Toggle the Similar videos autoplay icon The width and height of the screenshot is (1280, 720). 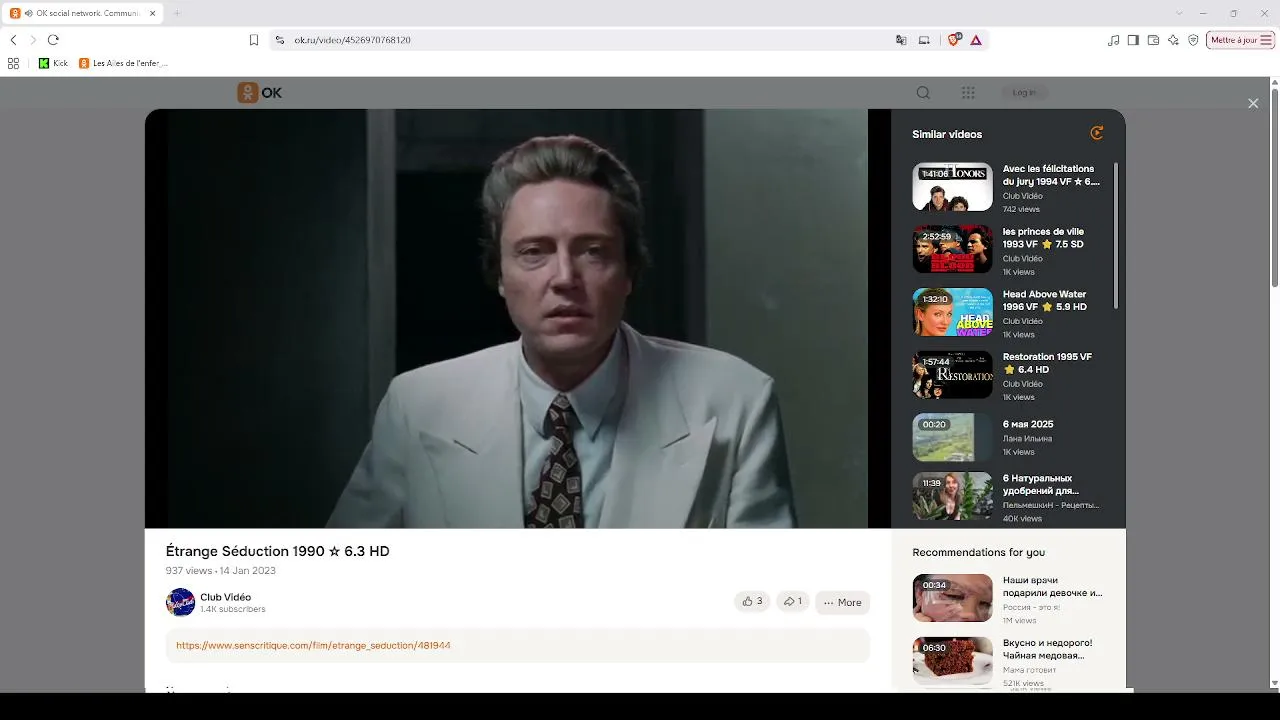tap(1097, 133)
